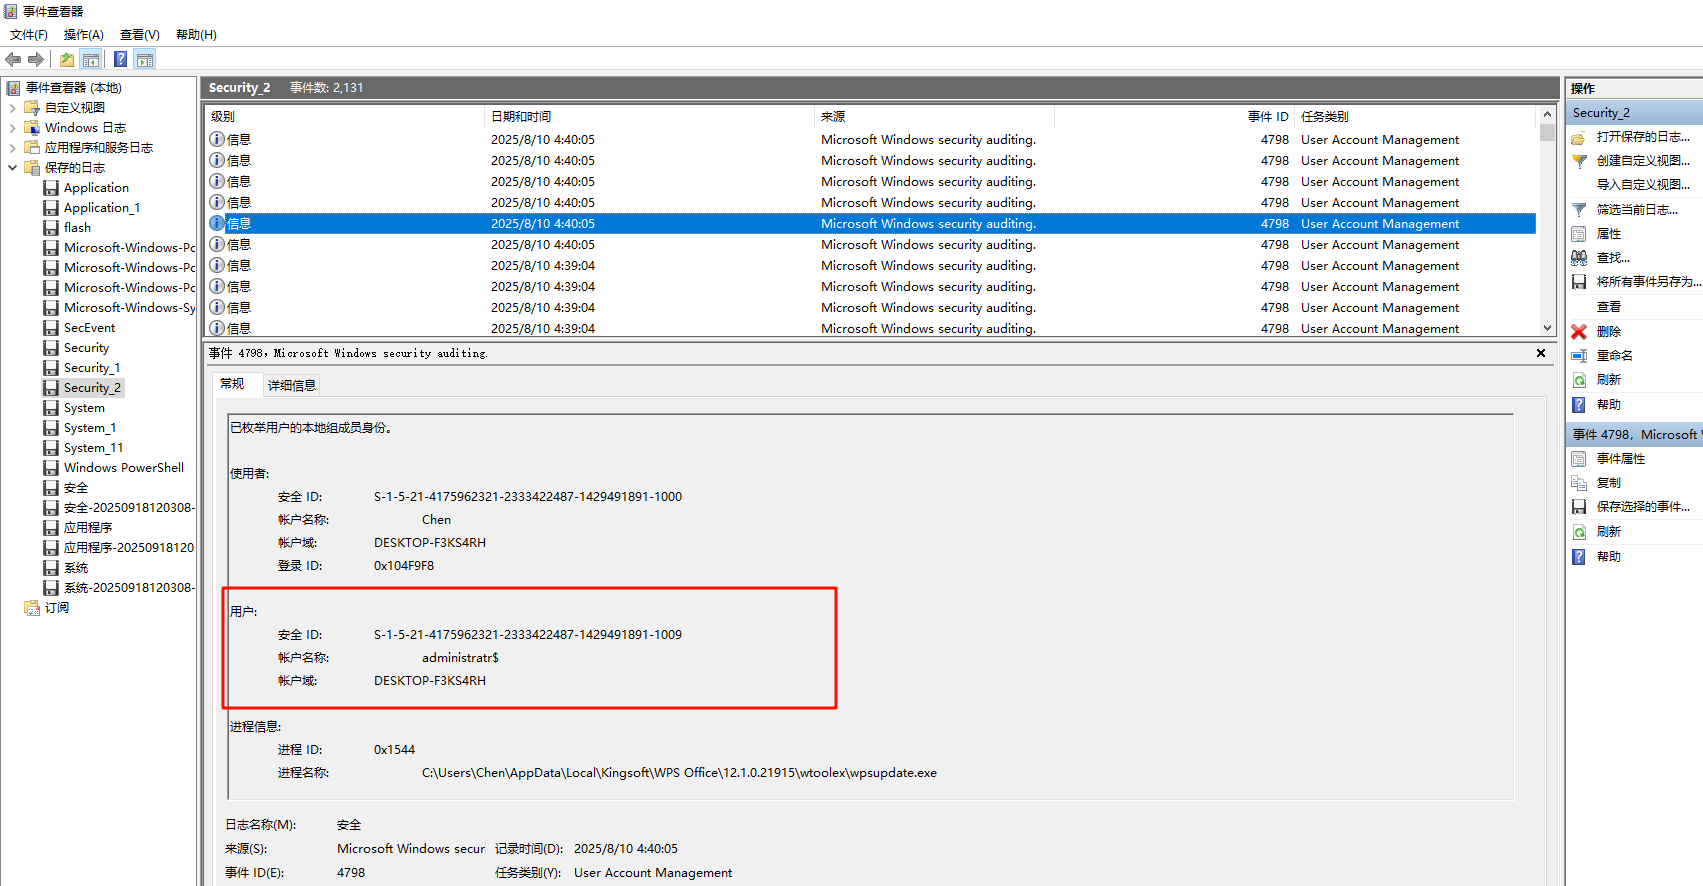The height and width of the screenshot is (886, 1703).
Task: Close the event preview pane
Action: [1540, 353]
